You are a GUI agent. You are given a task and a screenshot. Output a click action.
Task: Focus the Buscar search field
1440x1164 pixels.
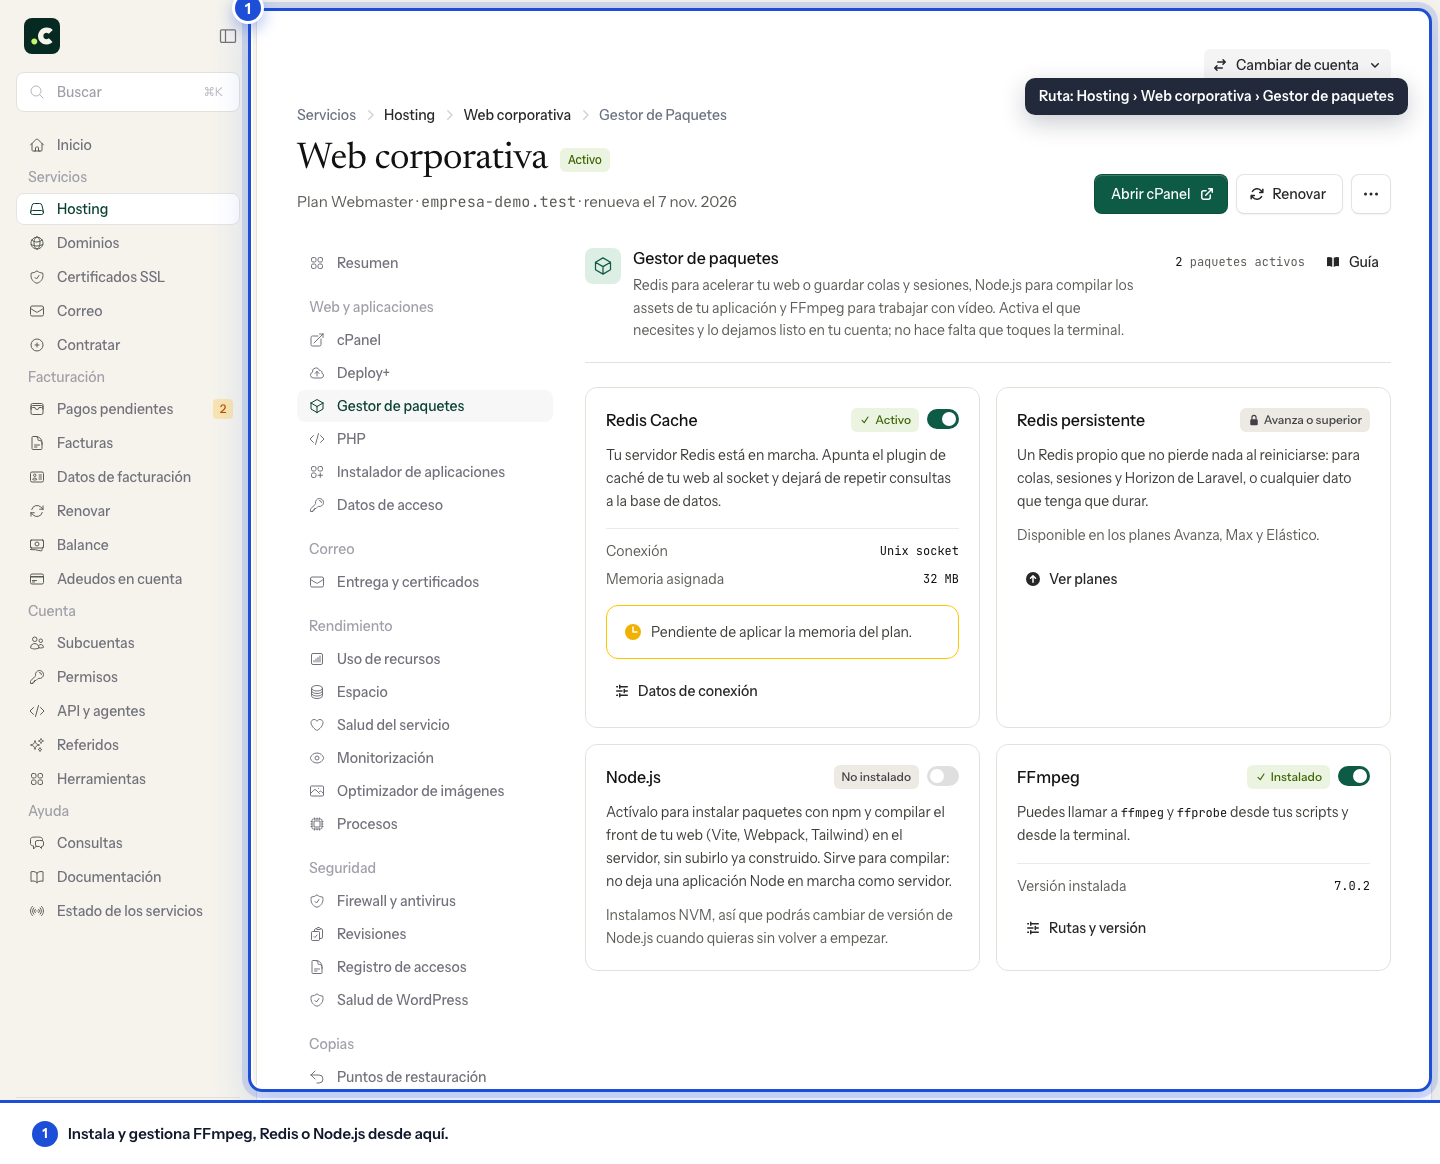[128, 92]
